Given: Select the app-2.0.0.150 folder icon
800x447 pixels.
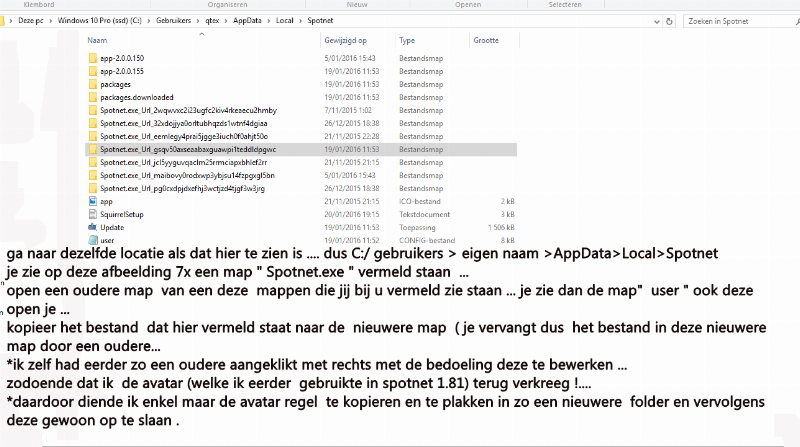Looking at the screenshot, I should 93,58.
